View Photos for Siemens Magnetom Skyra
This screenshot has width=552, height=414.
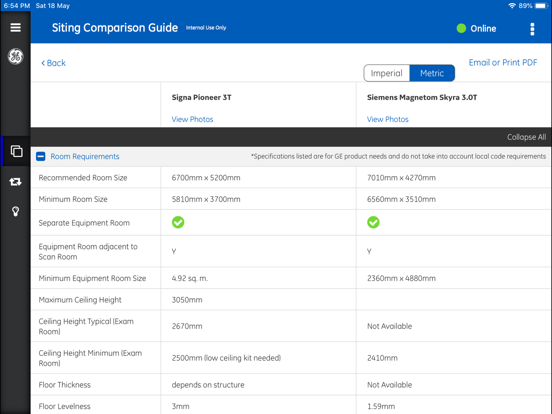pos(388,119)
